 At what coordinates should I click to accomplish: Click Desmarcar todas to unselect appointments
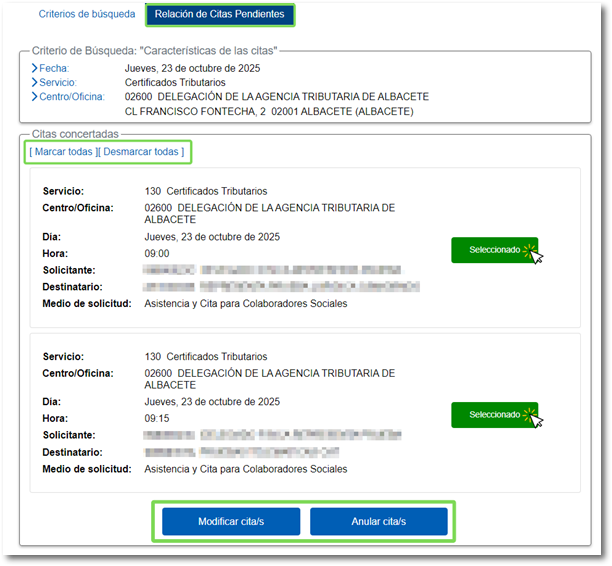click(x=141, y=152)
